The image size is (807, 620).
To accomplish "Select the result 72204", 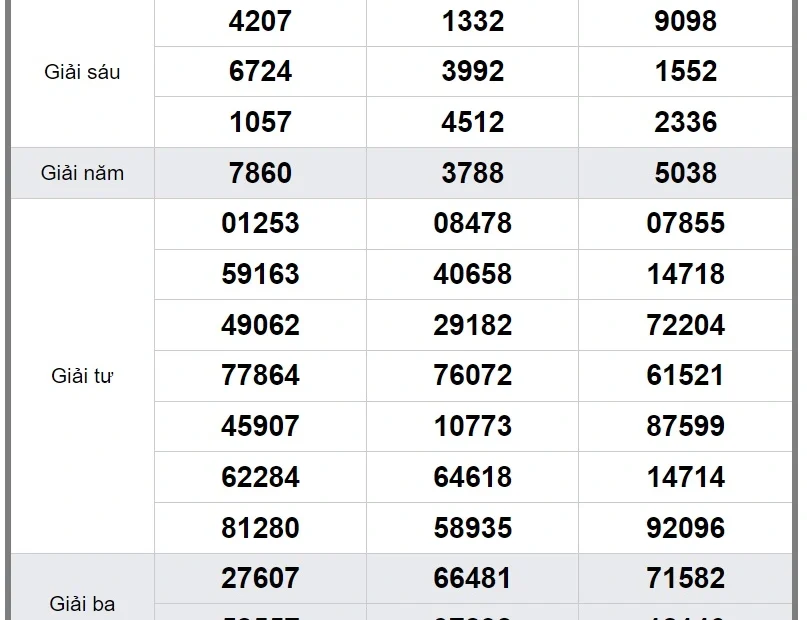I will (685, 325).
